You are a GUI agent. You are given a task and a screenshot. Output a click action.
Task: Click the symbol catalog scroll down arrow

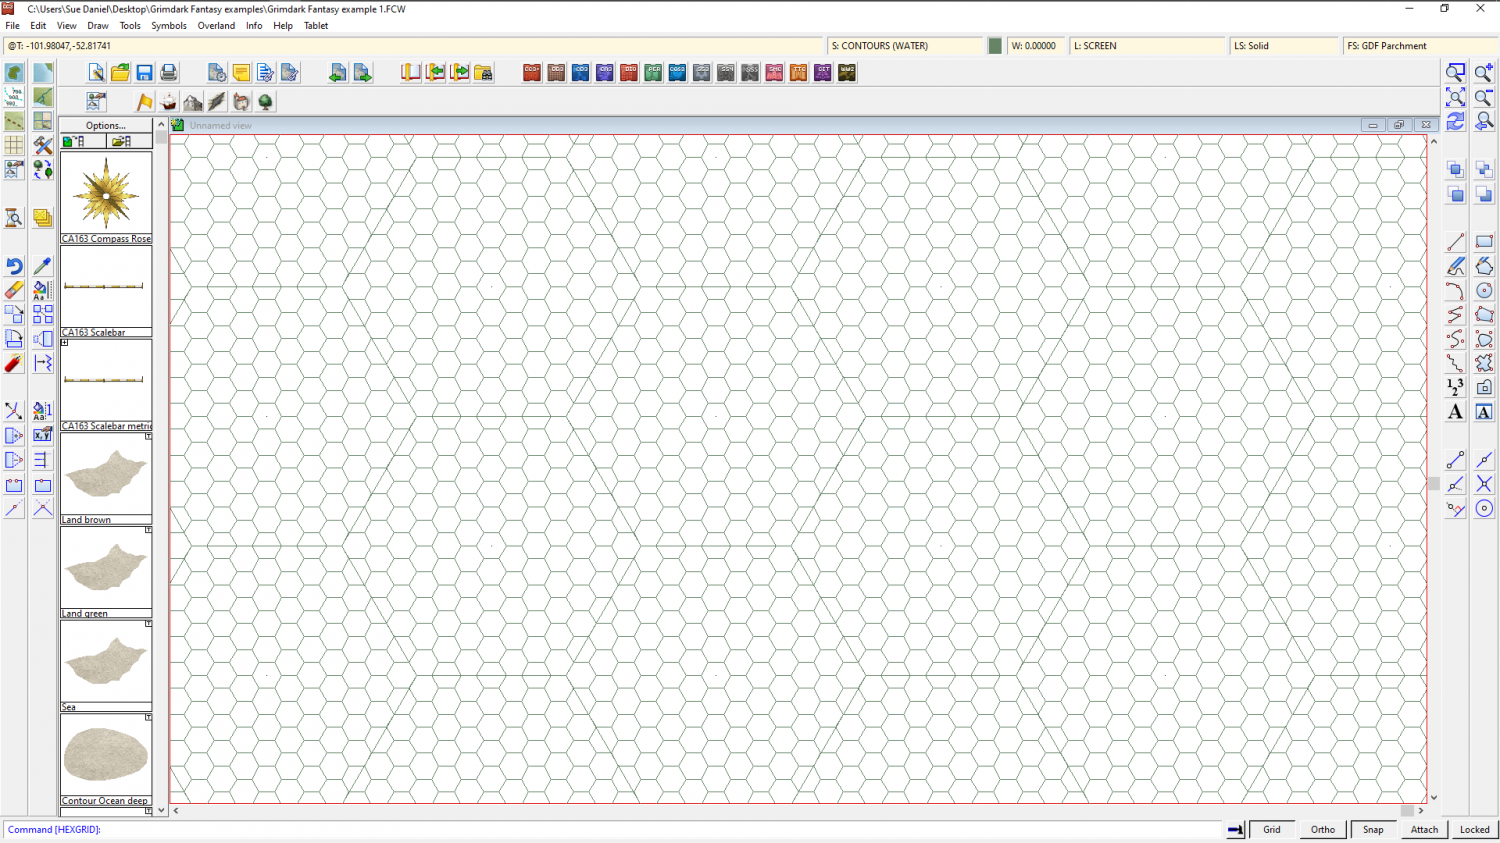161,811
